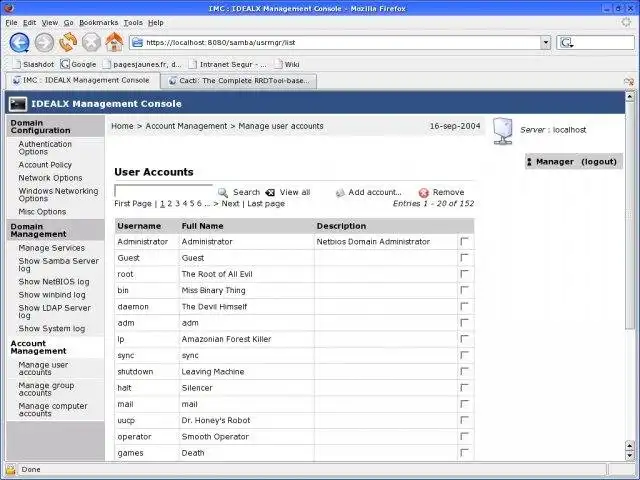Check the box for shutdown account

[x=464, y=371]
